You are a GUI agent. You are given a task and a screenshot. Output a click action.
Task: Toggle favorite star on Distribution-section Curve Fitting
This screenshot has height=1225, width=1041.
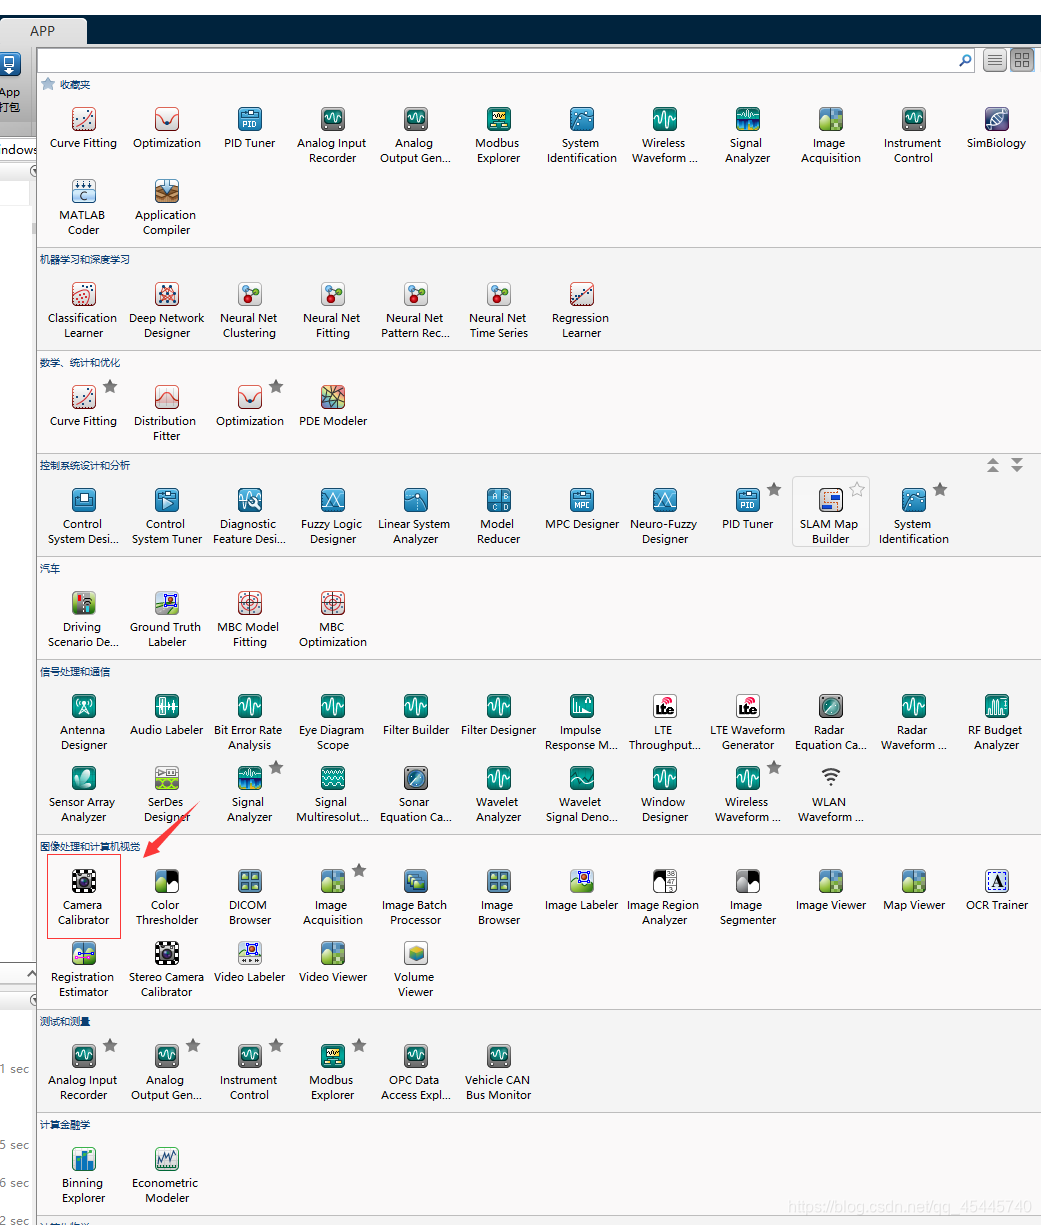(x=110, y=386)
